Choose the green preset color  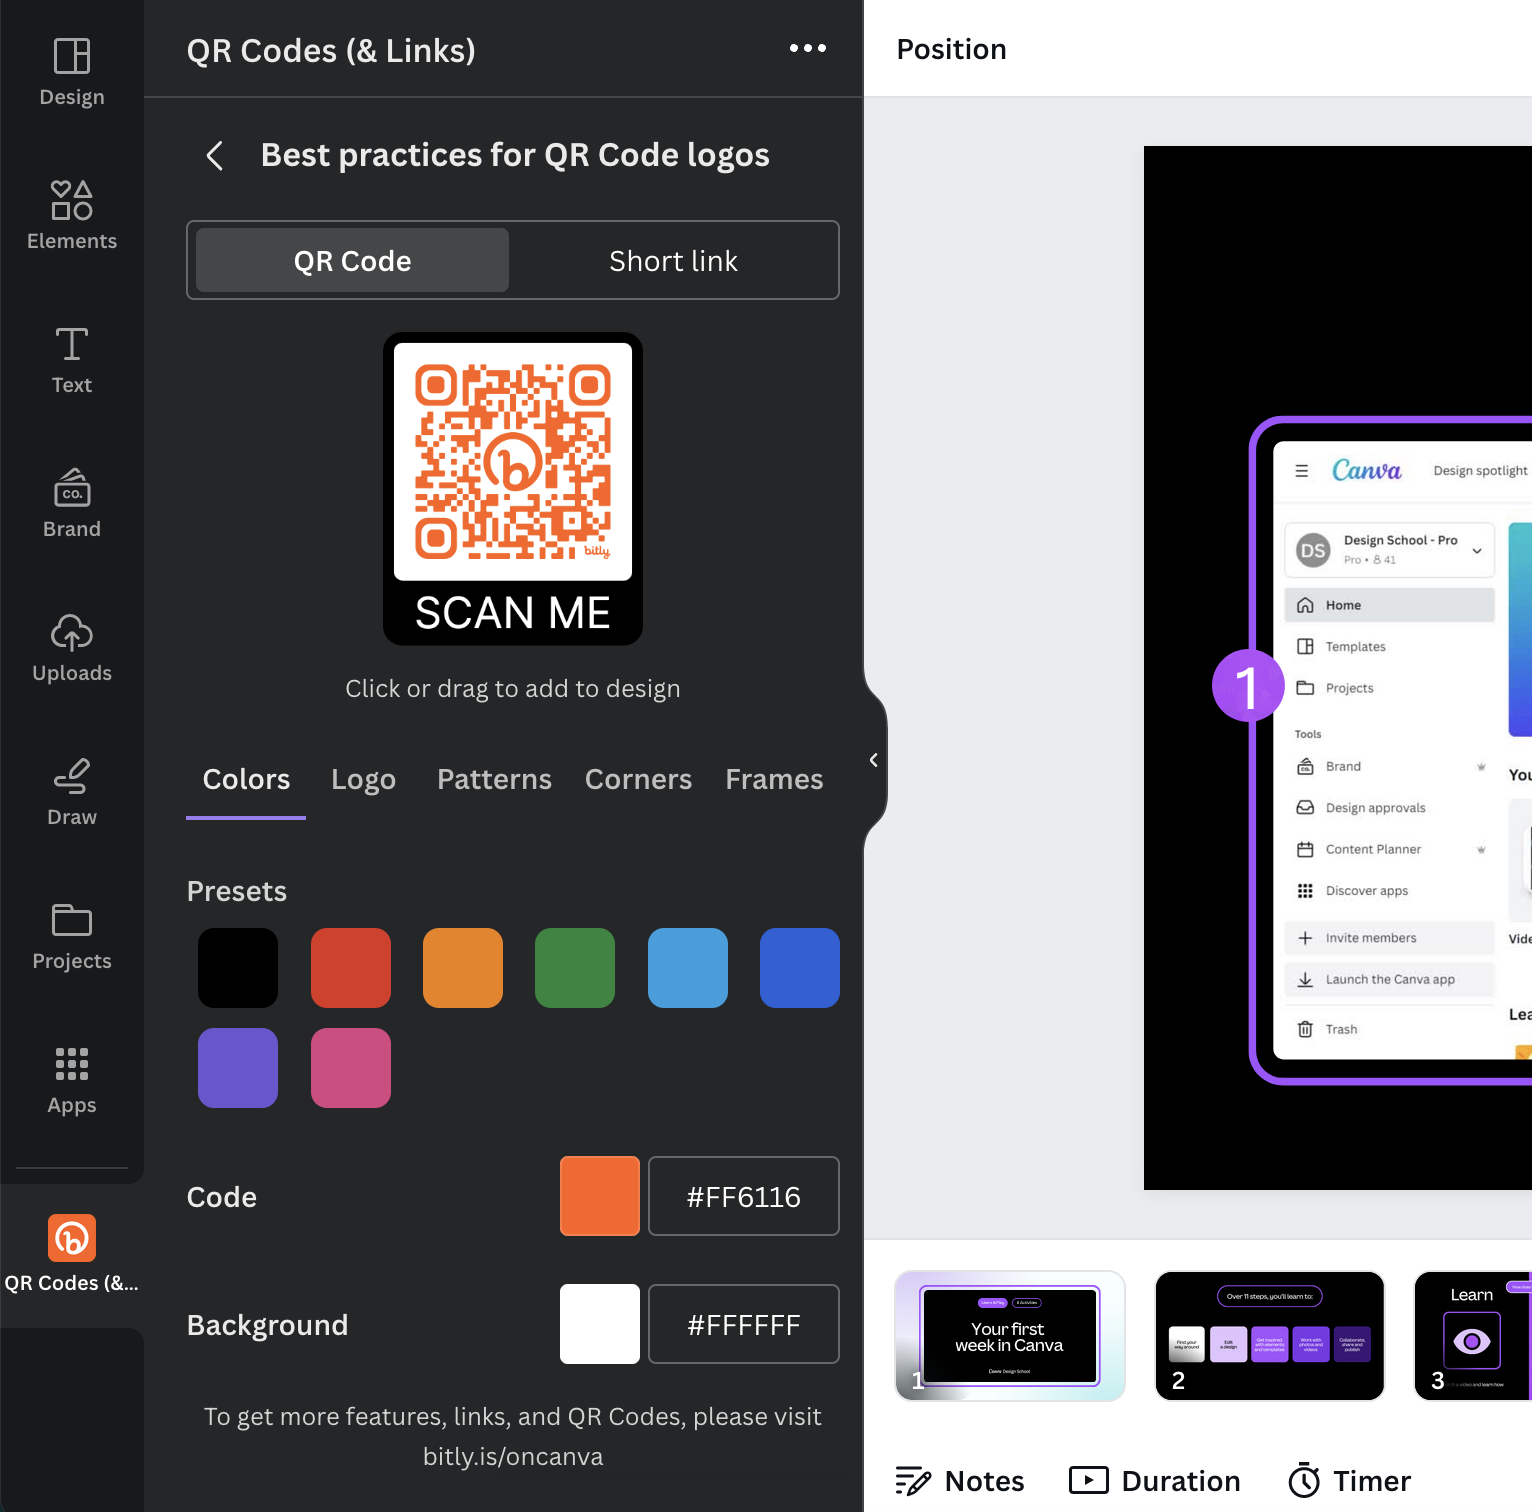tap(575, 968)
